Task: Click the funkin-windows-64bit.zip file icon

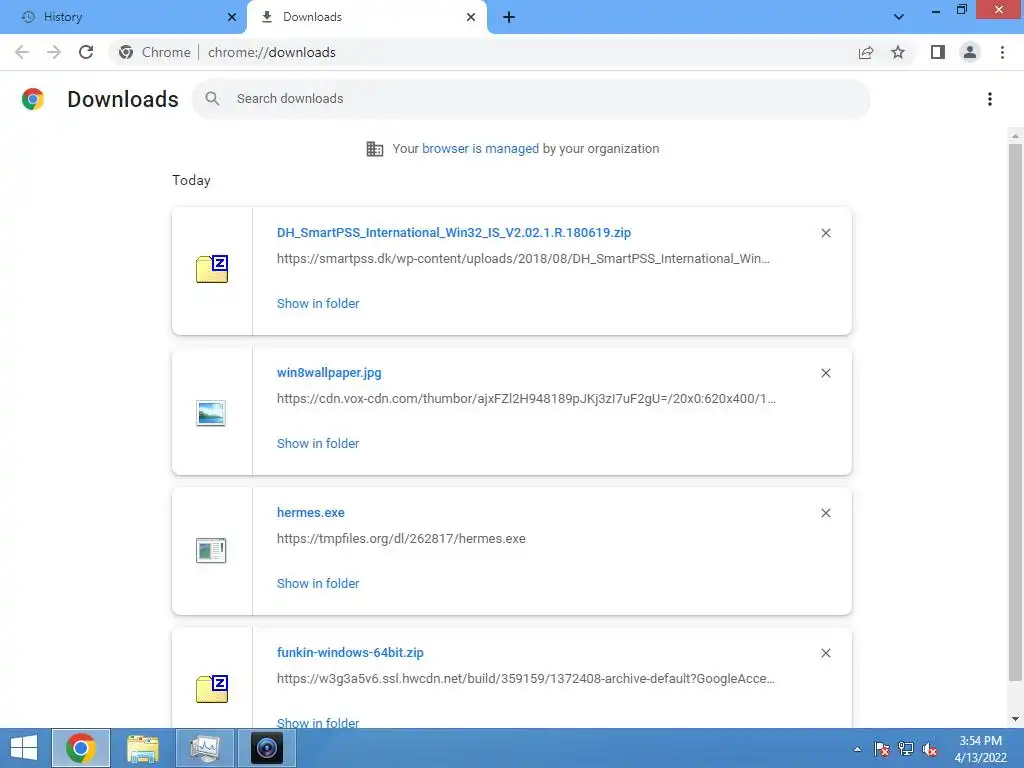Action: pyautogui.click(x=212, y=689)
